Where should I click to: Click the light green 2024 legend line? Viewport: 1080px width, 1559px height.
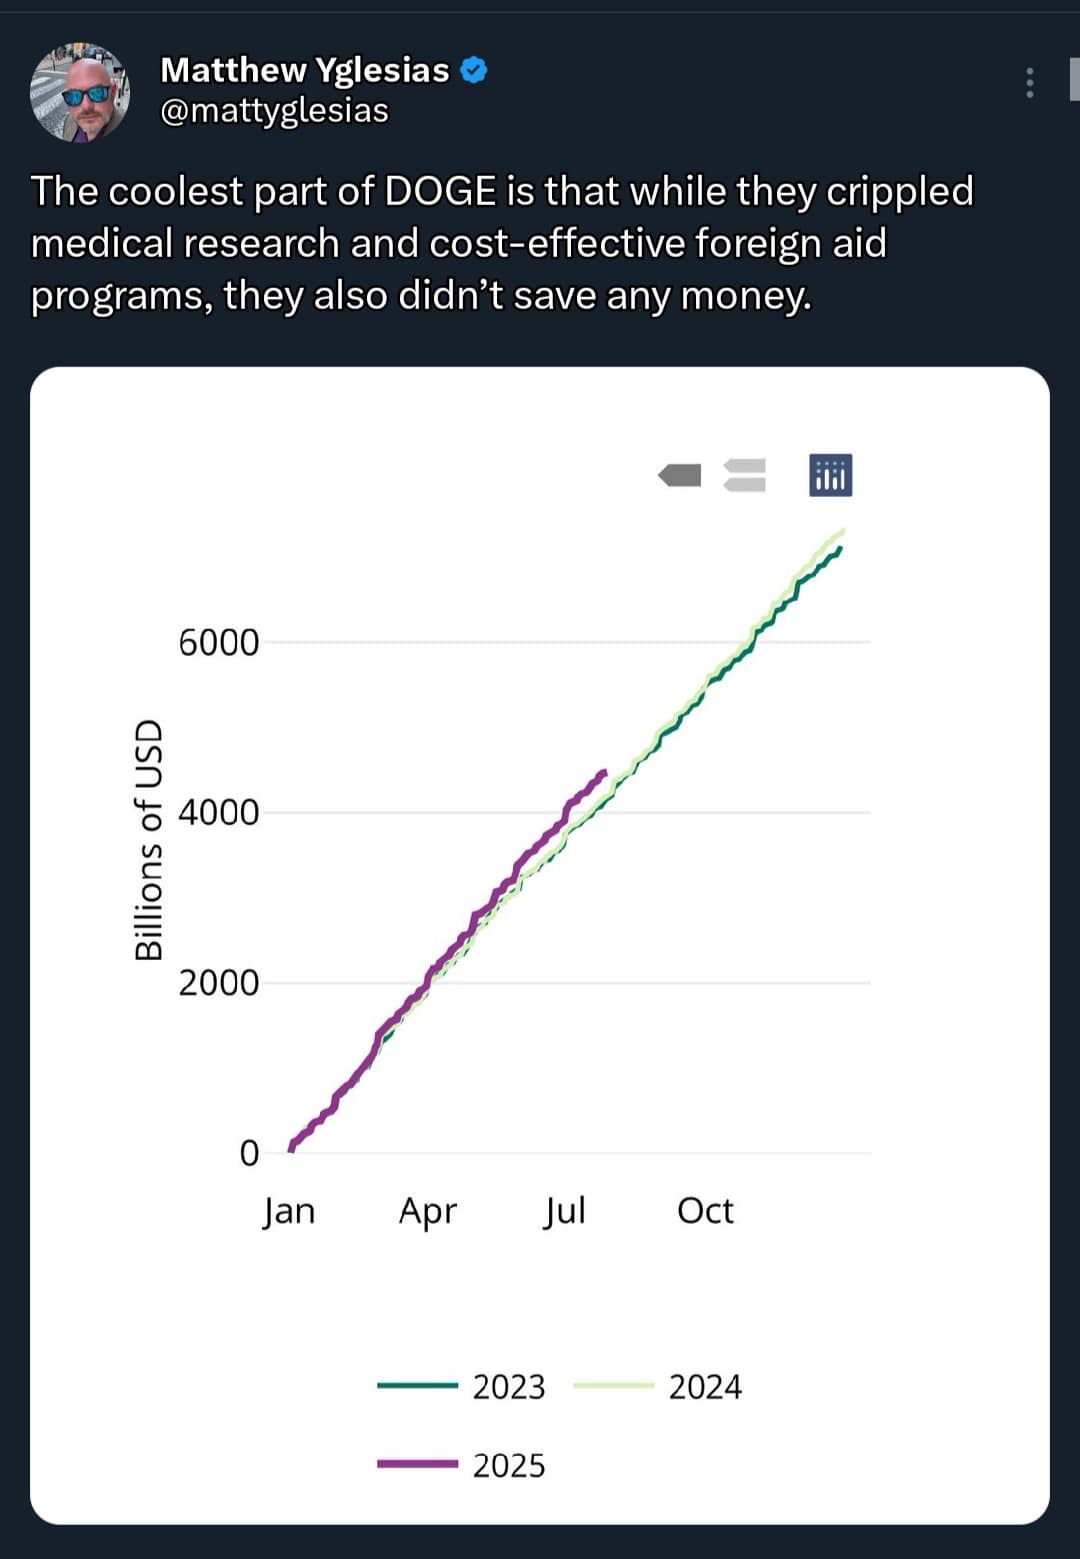coord(613,1386)
